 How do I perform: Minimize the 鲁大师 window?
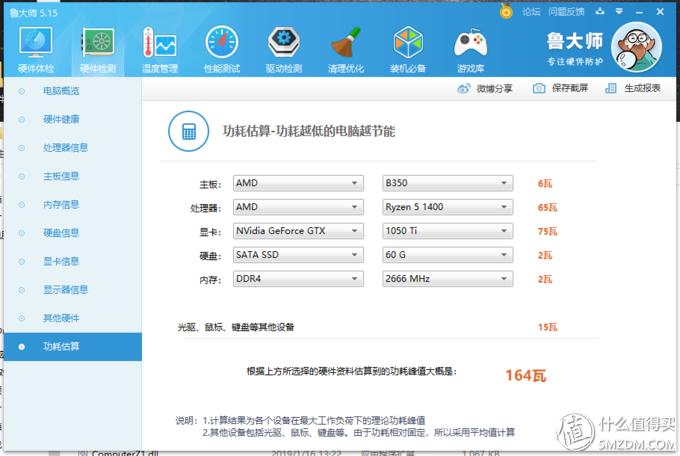point(639,12)
